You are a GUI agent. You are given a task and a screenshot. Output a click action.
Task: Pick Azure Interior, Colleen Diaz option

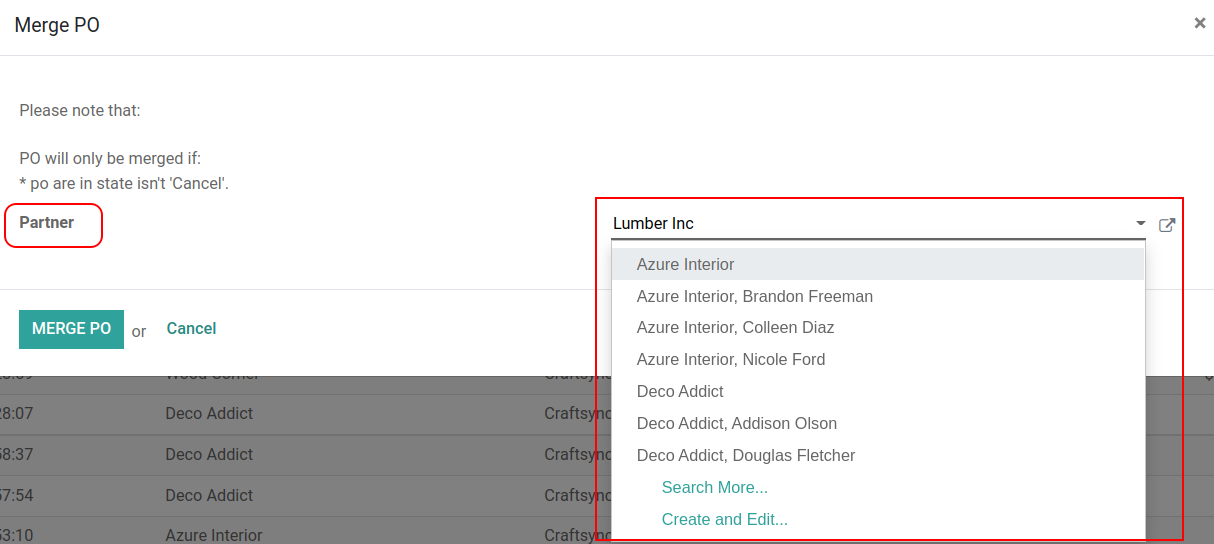pos(735,328)
